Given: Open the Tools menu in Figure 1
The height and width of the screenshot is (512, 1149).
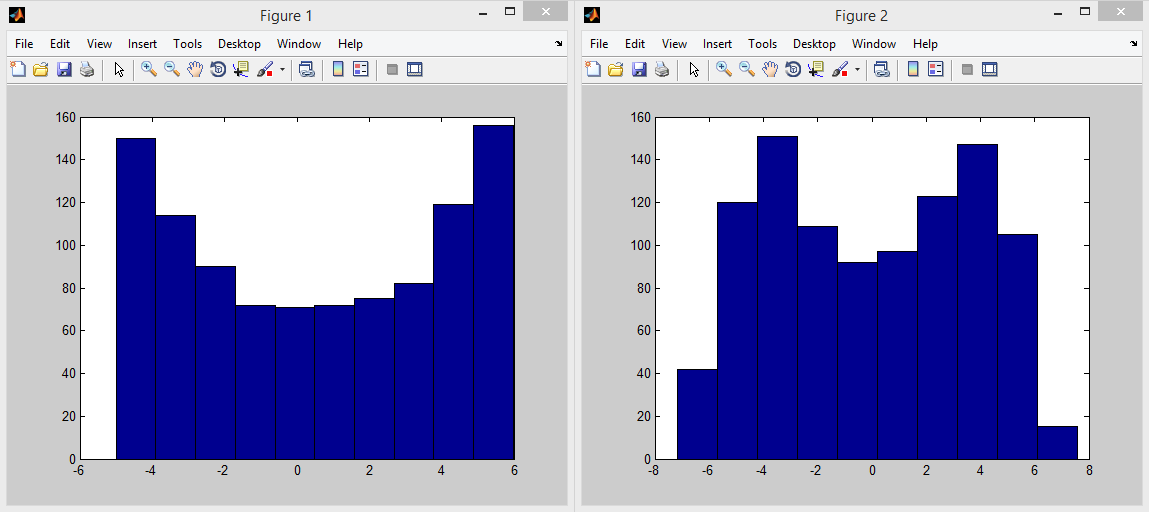Looking at the screenshot, I should 187,44.
